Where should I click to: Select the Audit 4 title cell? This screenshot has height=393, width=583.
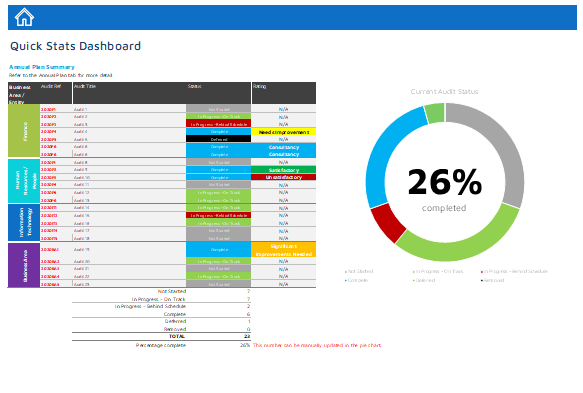129,132
